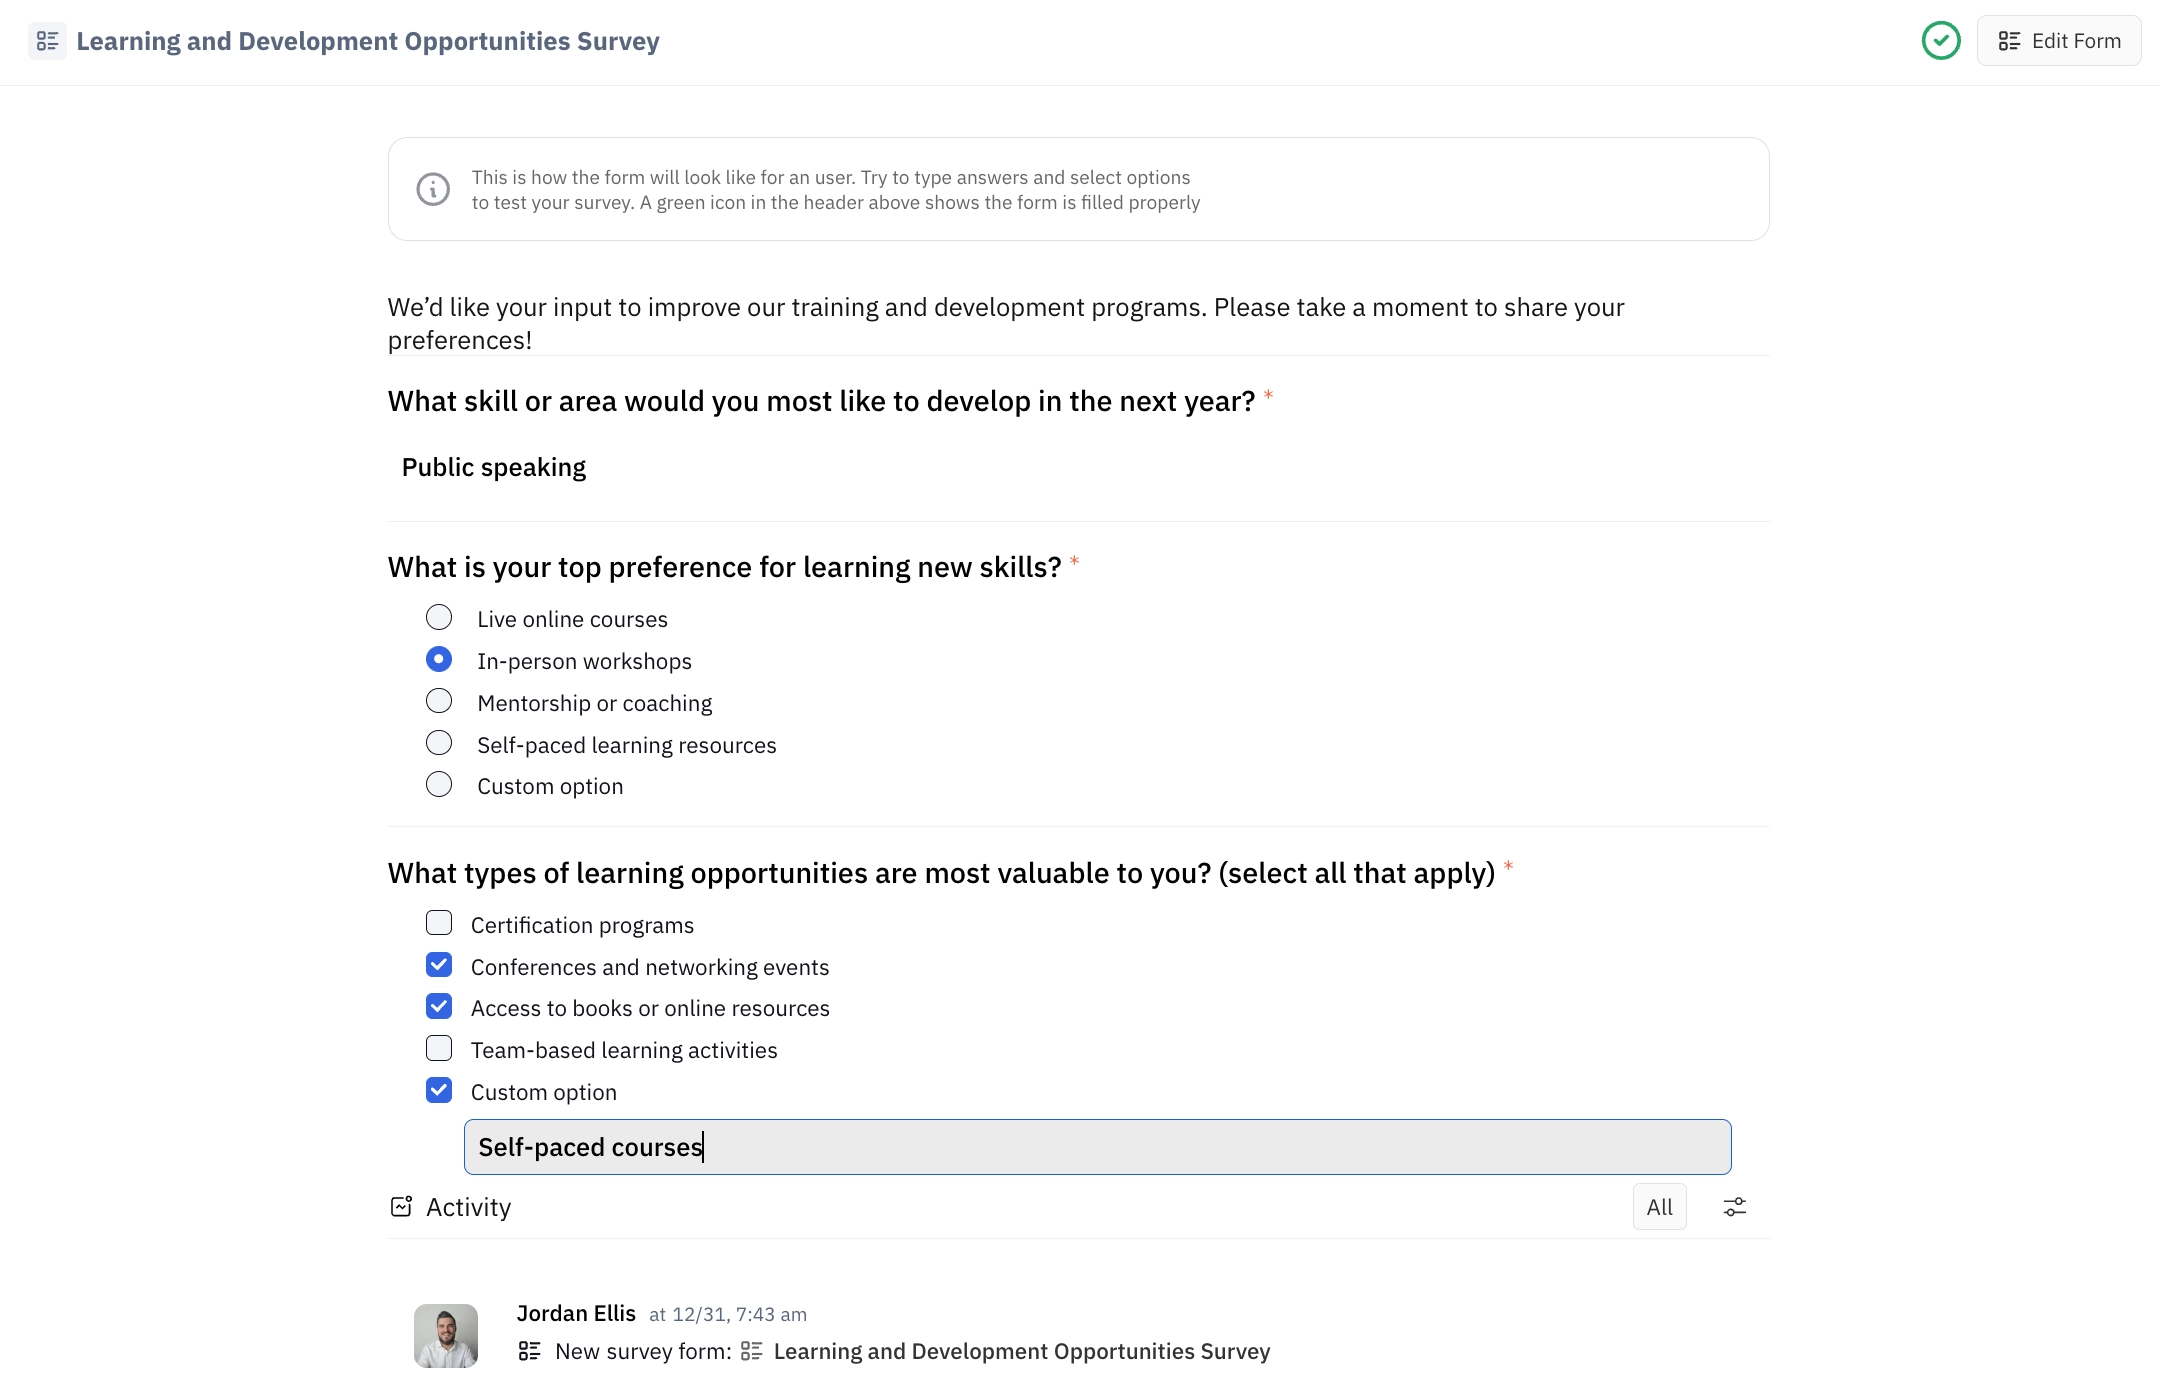2160x1396 pixels.
Task: Check the "Team-based learning activities" checkbox
Action: tap(439, 1047)
